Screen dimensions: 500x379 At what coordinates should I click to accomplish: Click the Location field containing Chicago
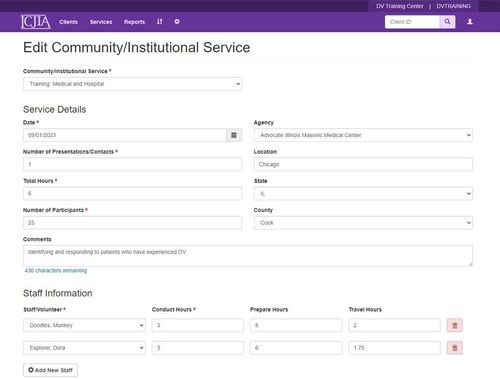point(363,164)
